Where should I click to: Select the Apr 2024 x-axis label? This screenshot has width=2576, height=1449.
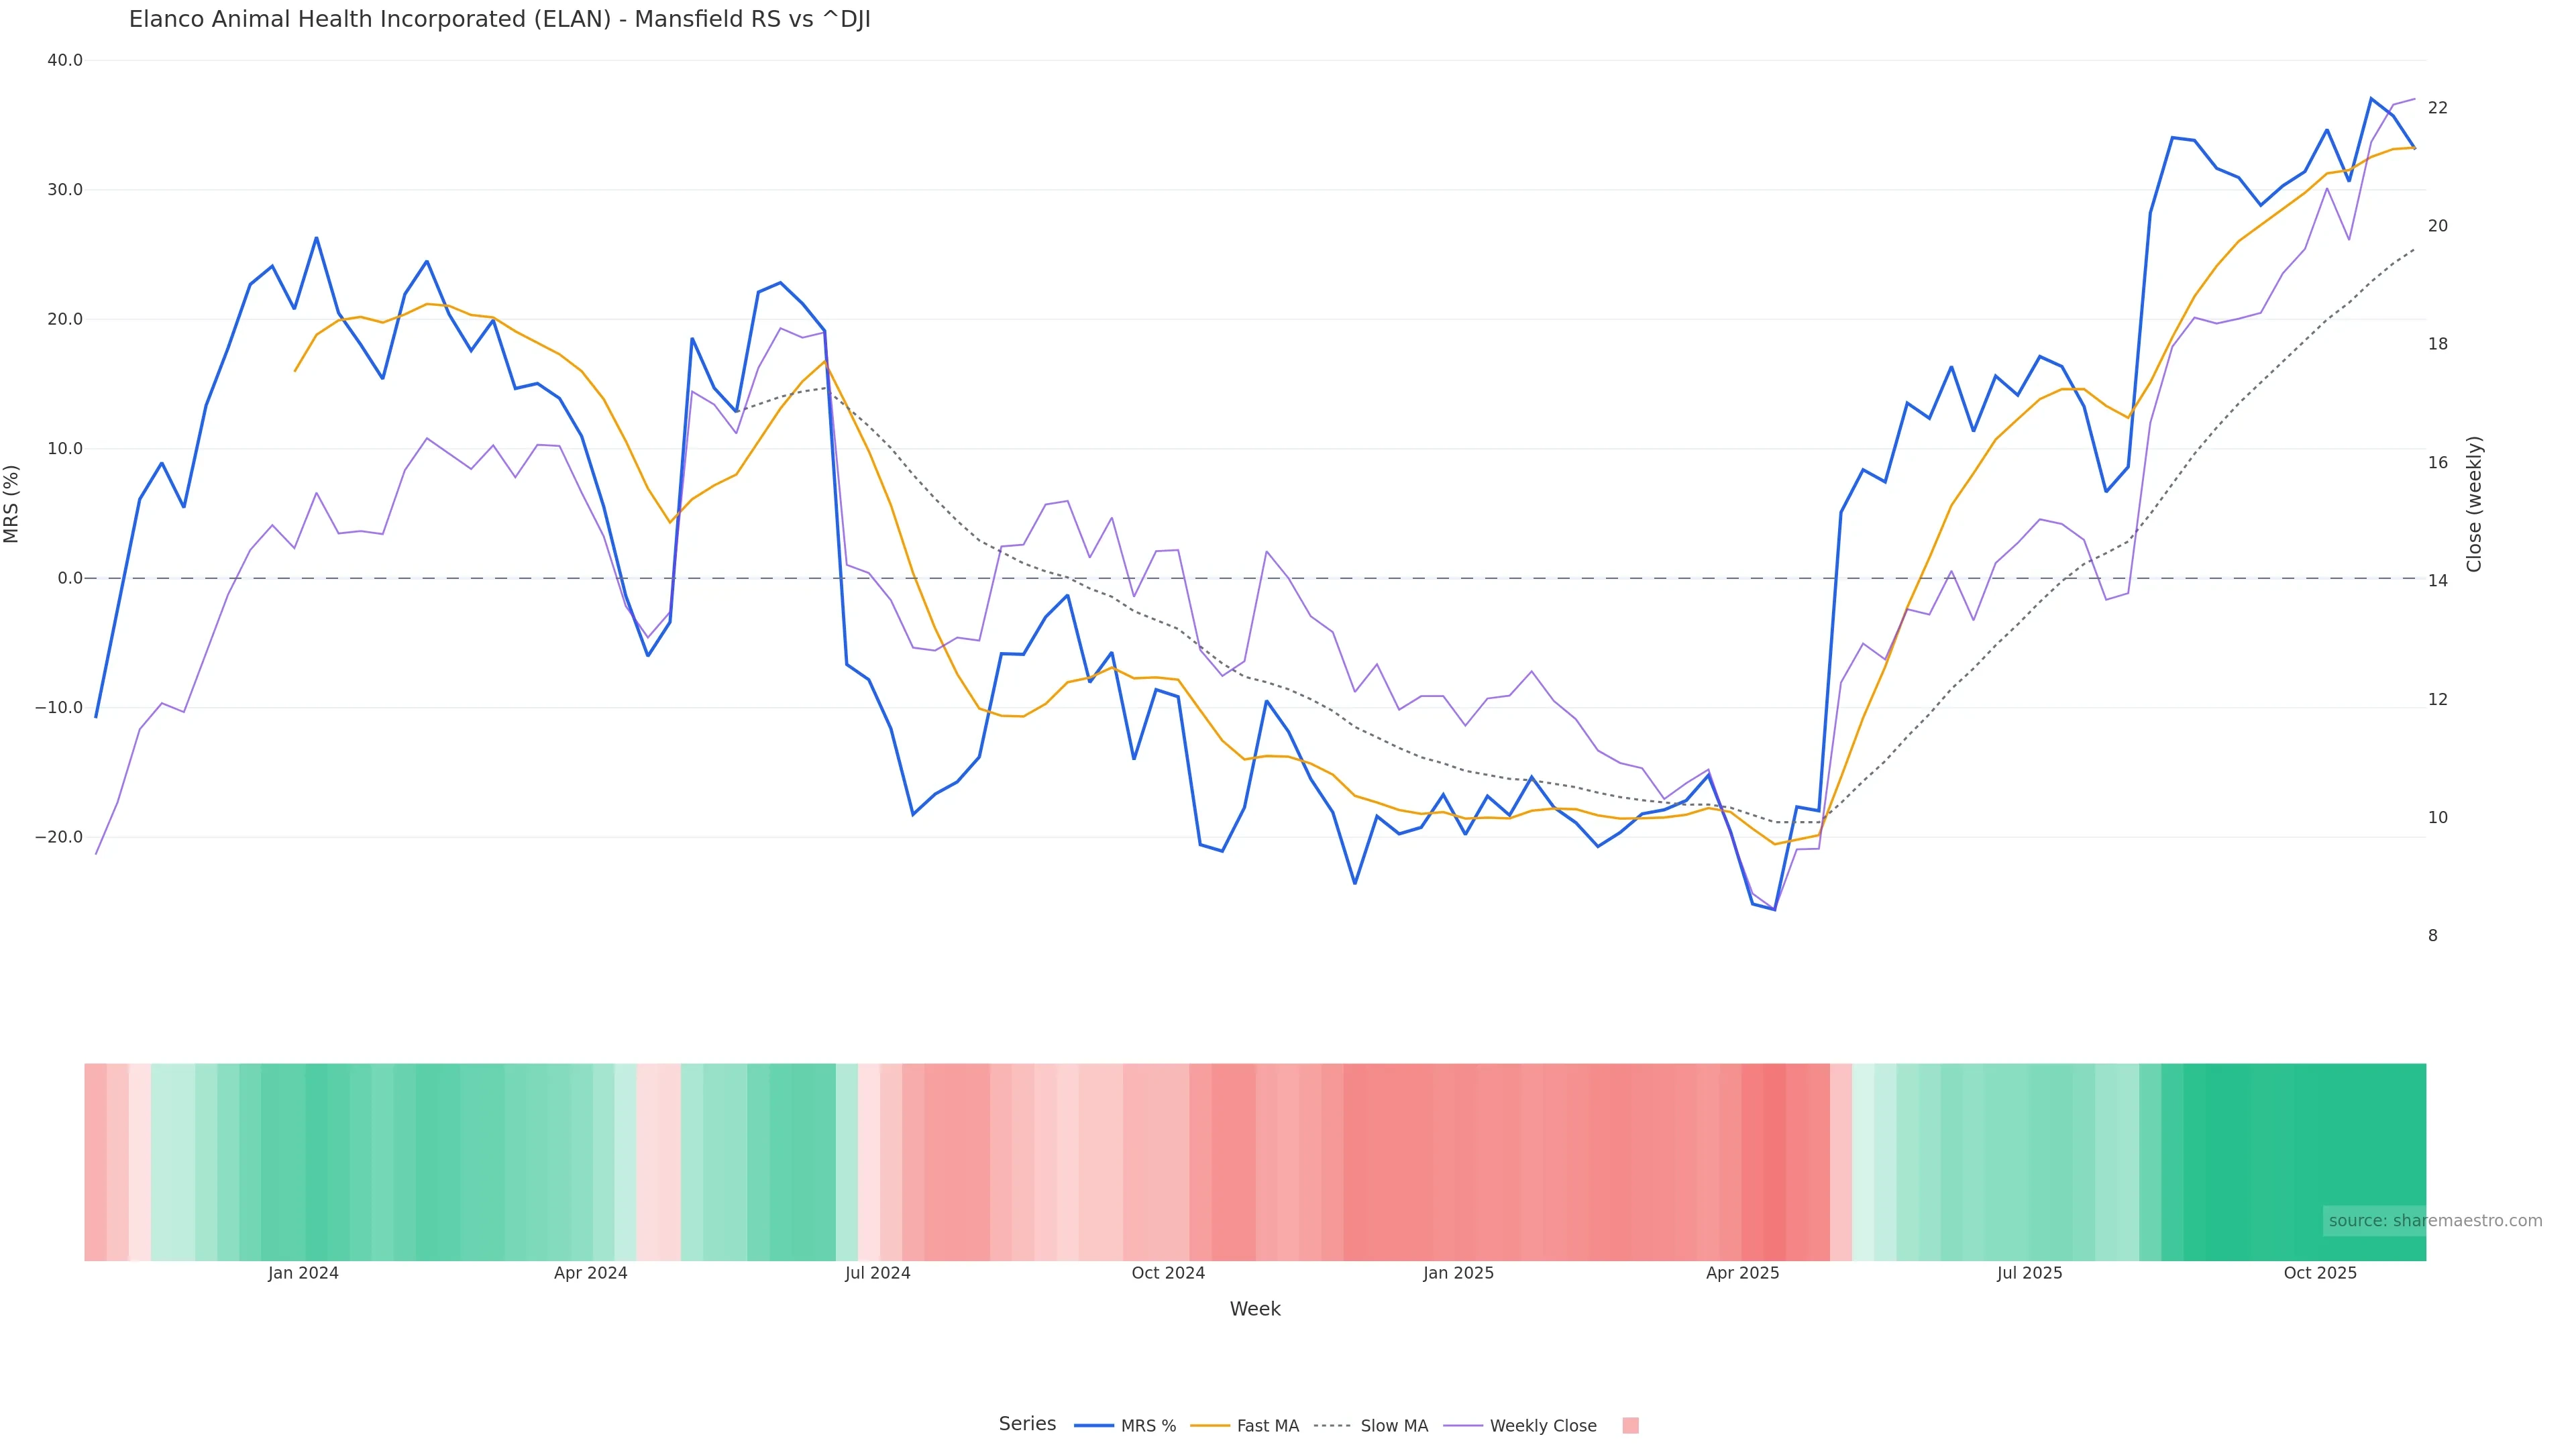pyautogui.click(x=590, y=1274)
